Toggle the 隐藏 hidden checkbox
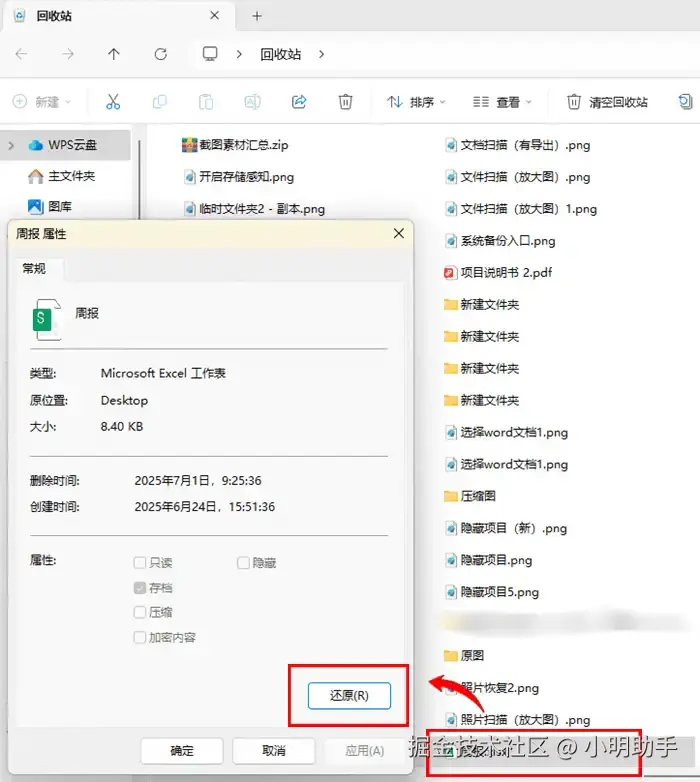The height and width of the screenshot is (782, 700). (x=243, y=563)
